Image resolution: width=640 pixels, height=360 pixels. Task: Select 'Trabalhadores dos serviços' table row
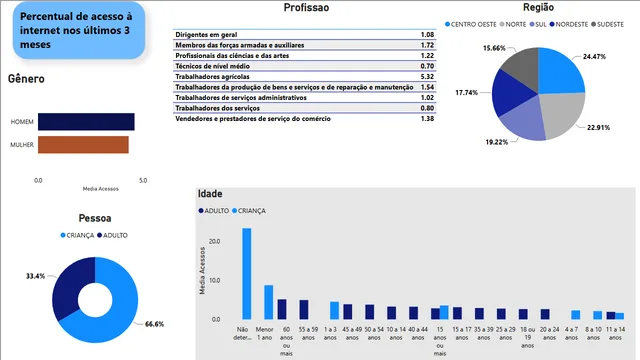(x=304, y=108)
